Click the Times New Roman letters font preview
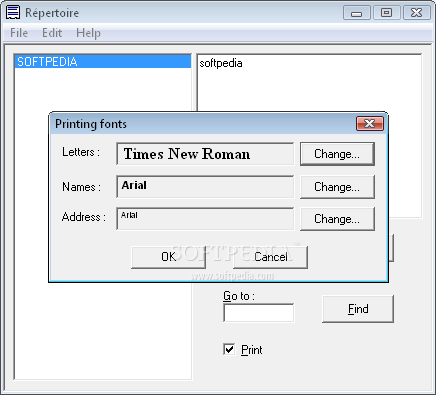Screen dimensions: 436x395 [205, 154]
